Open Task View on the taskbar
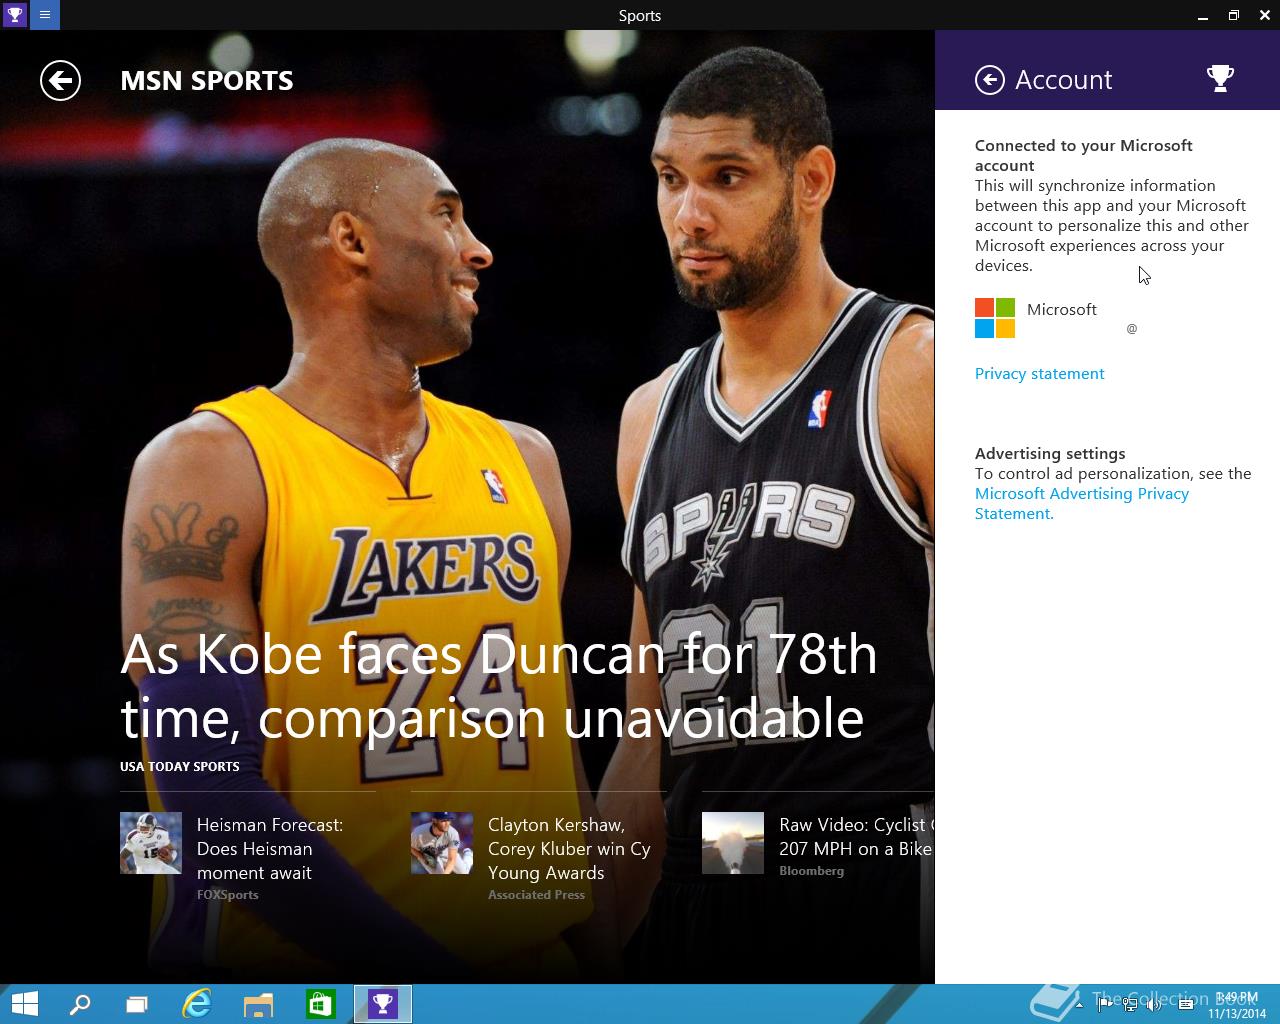Viewport: 1280px width, 1024px height. (137, 1004)
